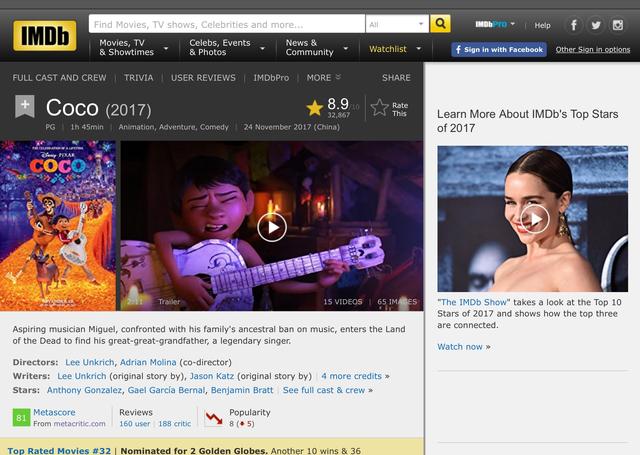This screenshot has width=640, height=455.
Task: Click the empty Rate This star
Action: point(380,108)
